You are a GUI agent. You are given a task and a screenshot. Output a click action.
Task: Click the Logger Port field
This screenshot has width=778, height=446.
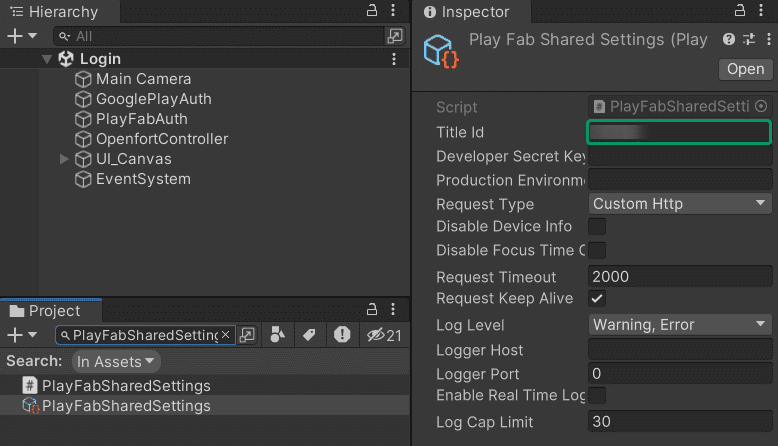pyautogui.click(x=680, y=374)
